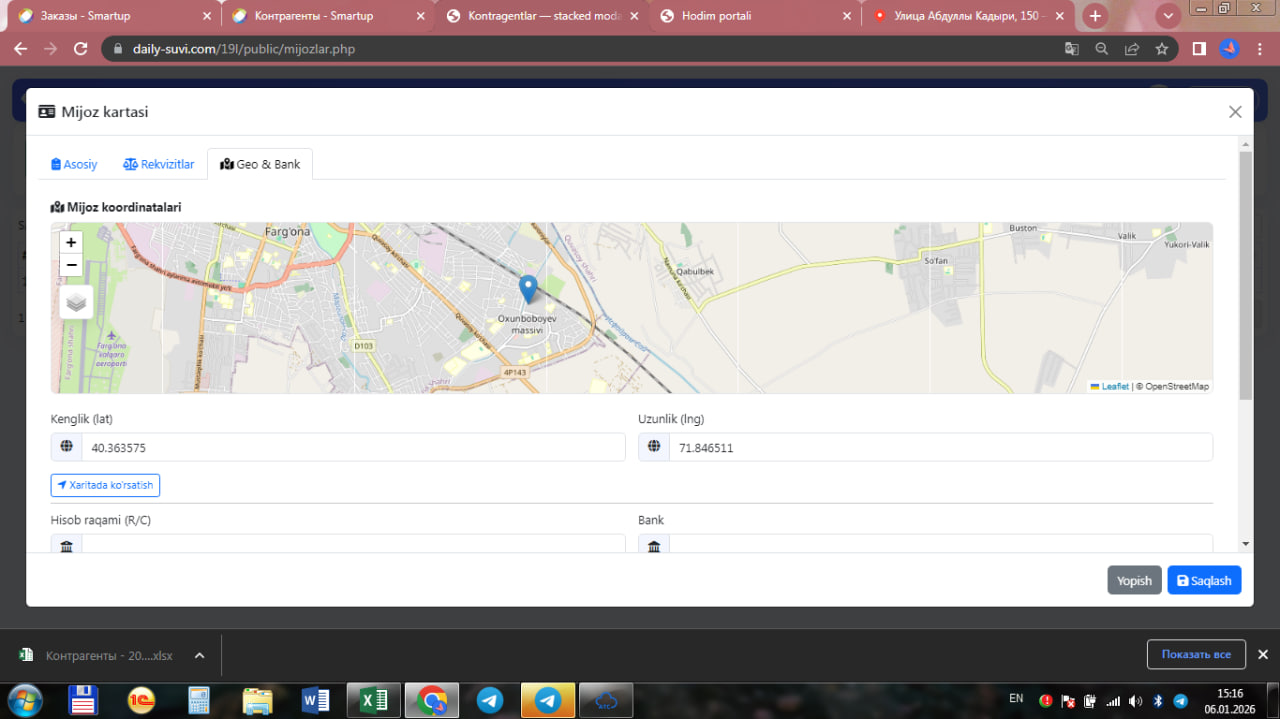Click the Uzunlik longitude input field
The height and width of the screenshot is (719, 1280).
tap(939, 448)
